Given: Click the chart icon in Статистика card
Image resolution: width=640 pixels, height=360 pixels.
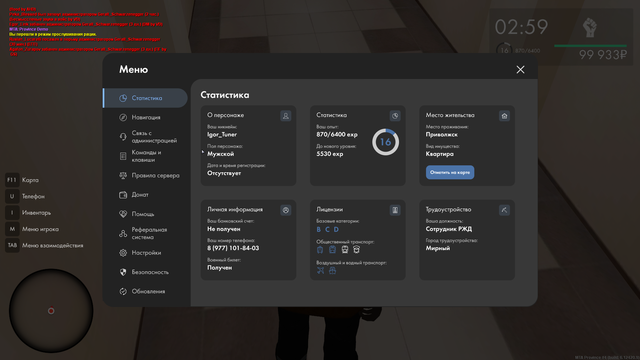Looking at the screenshot, I should click(x=395, y=116).
